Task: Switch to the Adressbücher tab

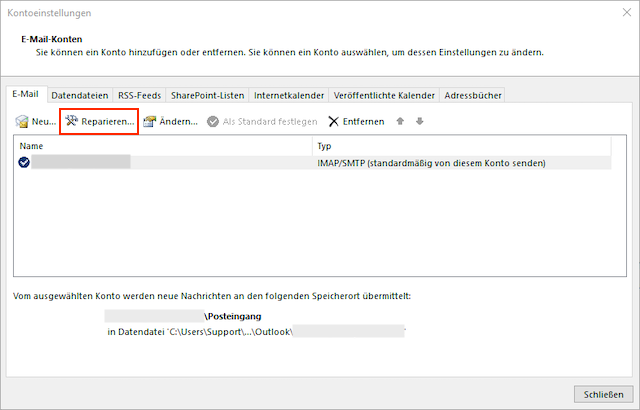Action: pos(473,95)
